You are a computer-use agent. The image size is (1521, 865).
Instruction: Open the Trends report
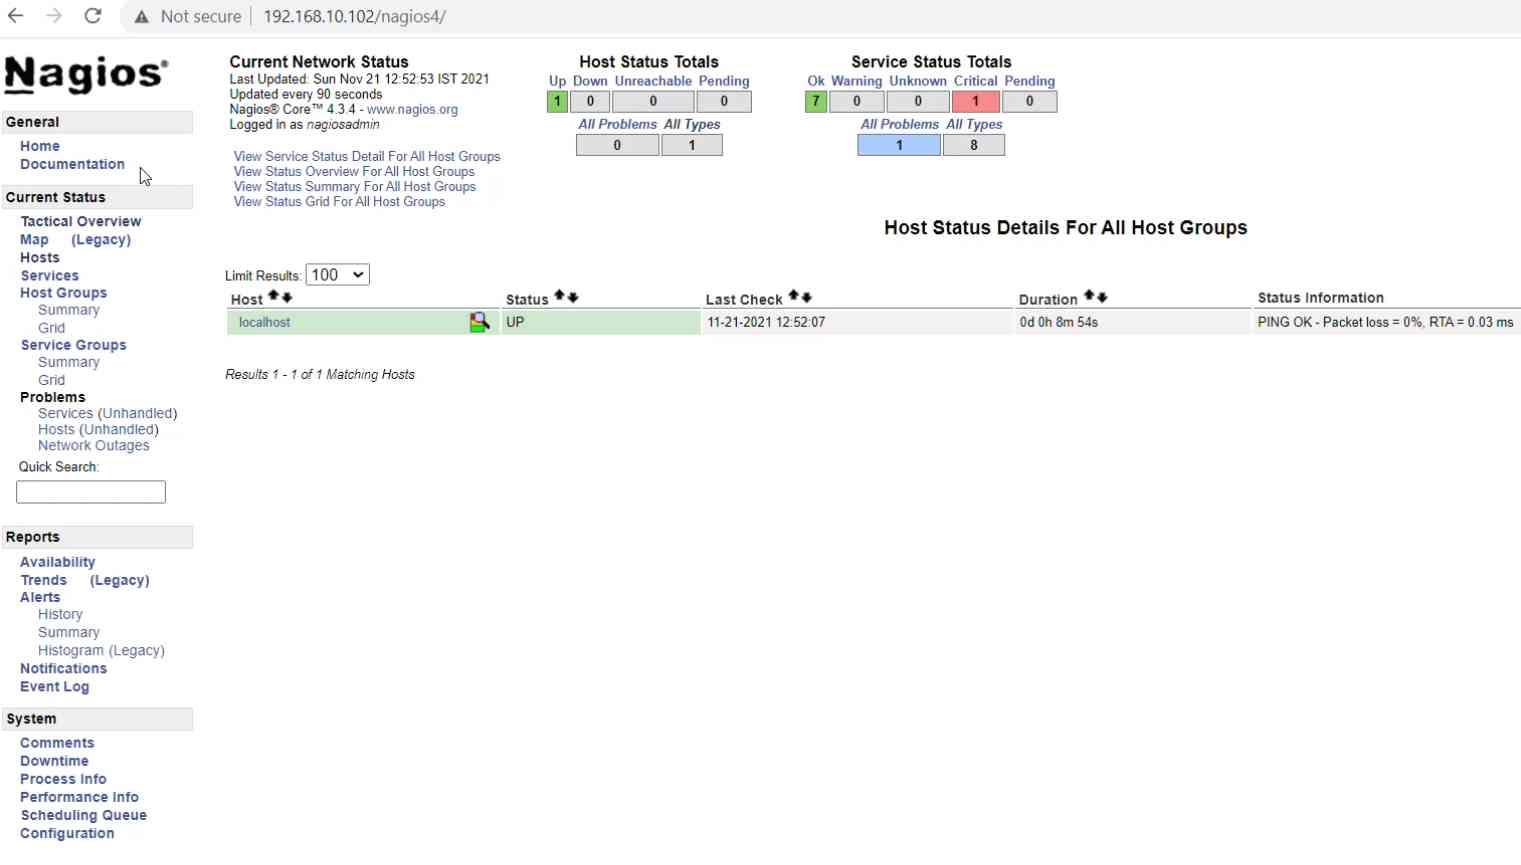coord(44,580)
